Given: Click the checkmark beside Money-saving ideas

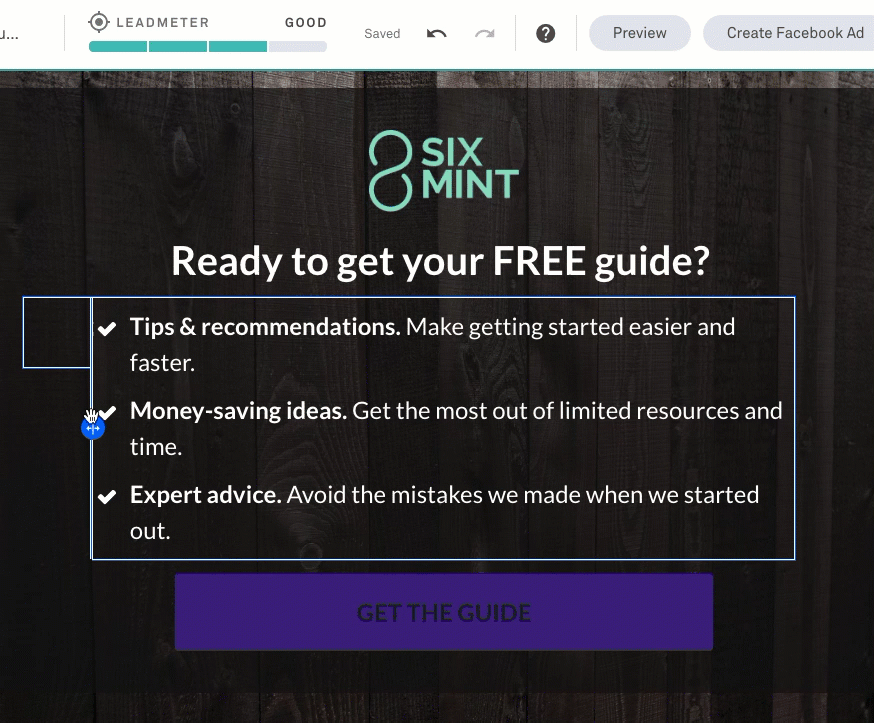Looking at the screenshot, I should point(108,412).
